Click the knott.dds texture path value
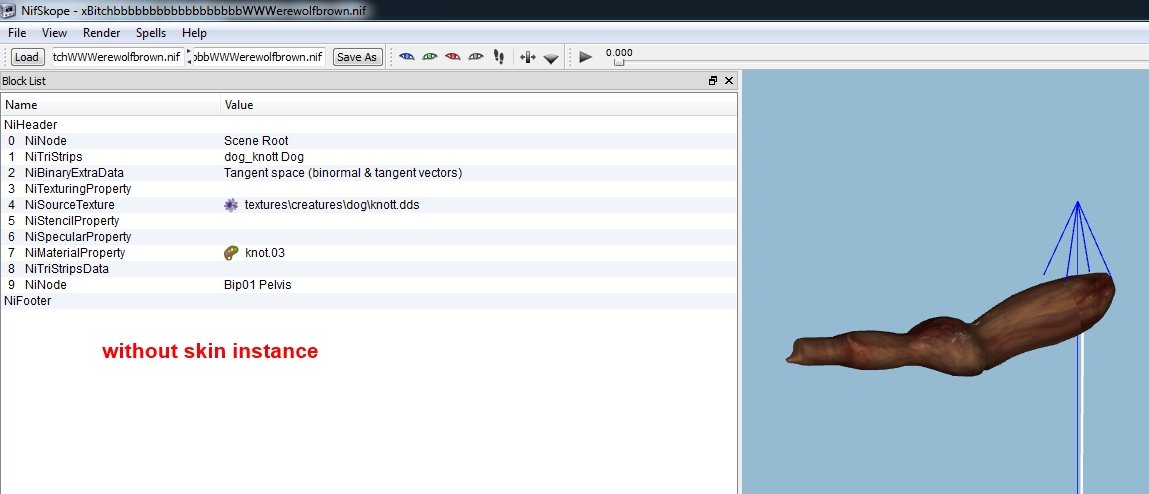This screenshot has width=1149, height=494. pos(332,205)
